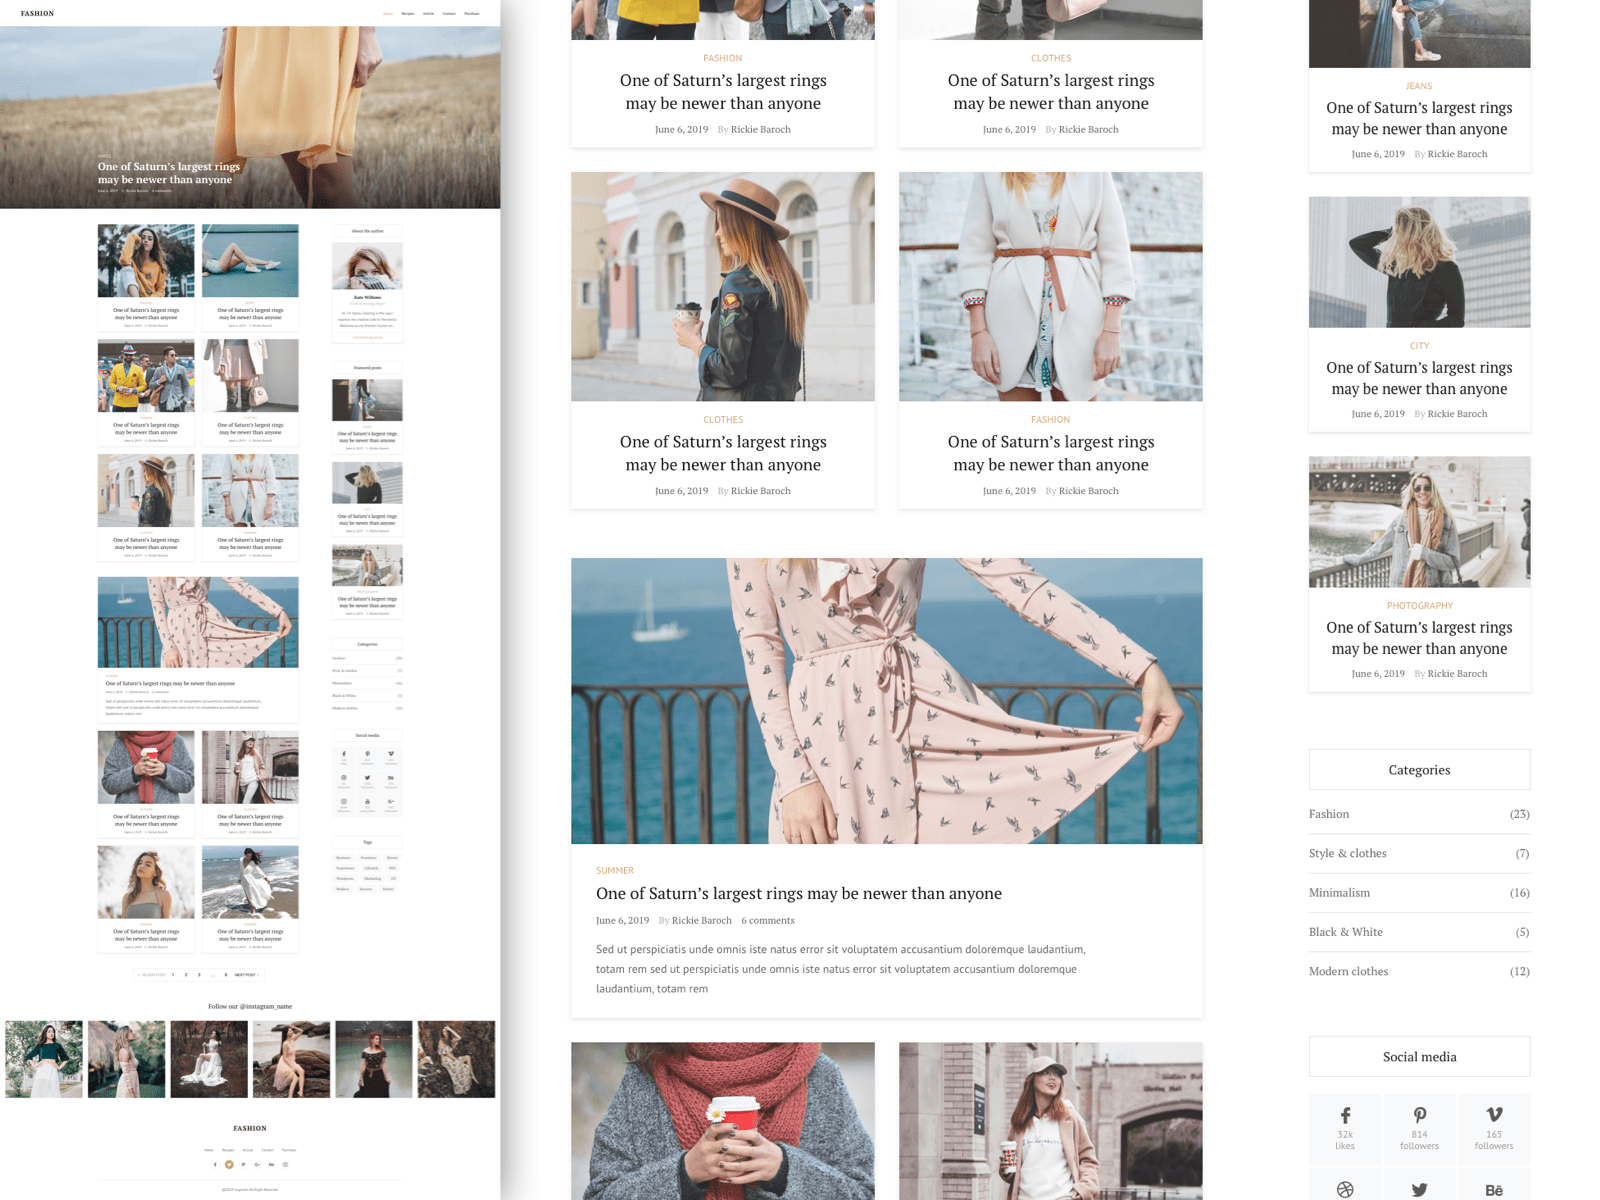
Task: Open last Instagram photo in preview feed
Action: coord(456,1059)
